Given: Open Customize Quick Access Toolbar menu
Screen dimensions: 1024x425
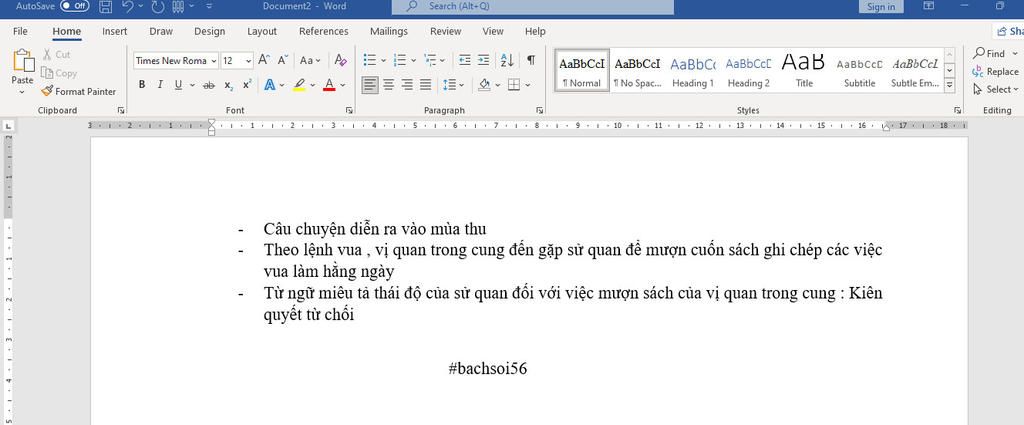Looking at the screenshot, I should (209, 7).
